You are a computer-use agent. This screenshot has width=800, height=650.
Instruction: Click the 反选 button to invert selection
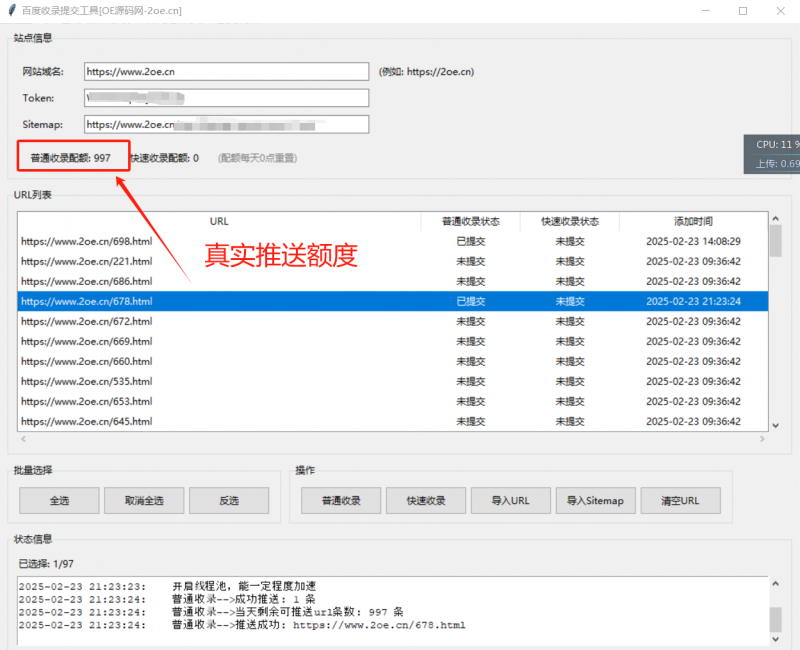[229, 500]
